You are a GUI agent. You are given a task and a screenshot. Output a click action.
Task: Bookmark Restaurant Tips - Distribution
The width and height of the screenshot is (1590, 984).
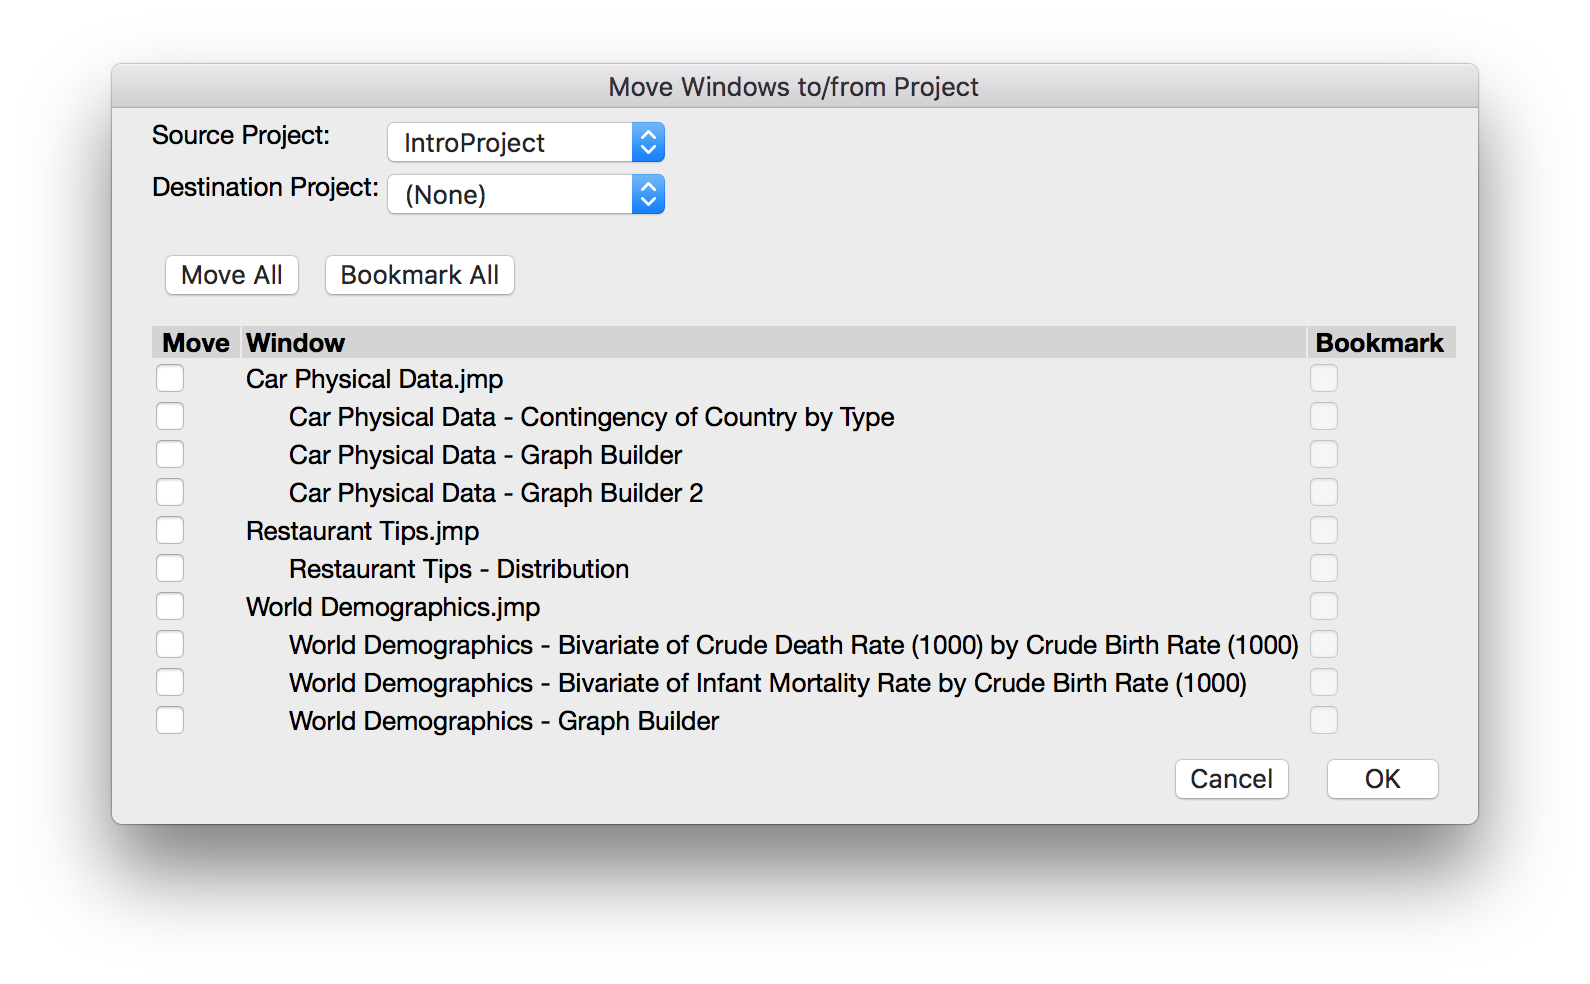1324,568
